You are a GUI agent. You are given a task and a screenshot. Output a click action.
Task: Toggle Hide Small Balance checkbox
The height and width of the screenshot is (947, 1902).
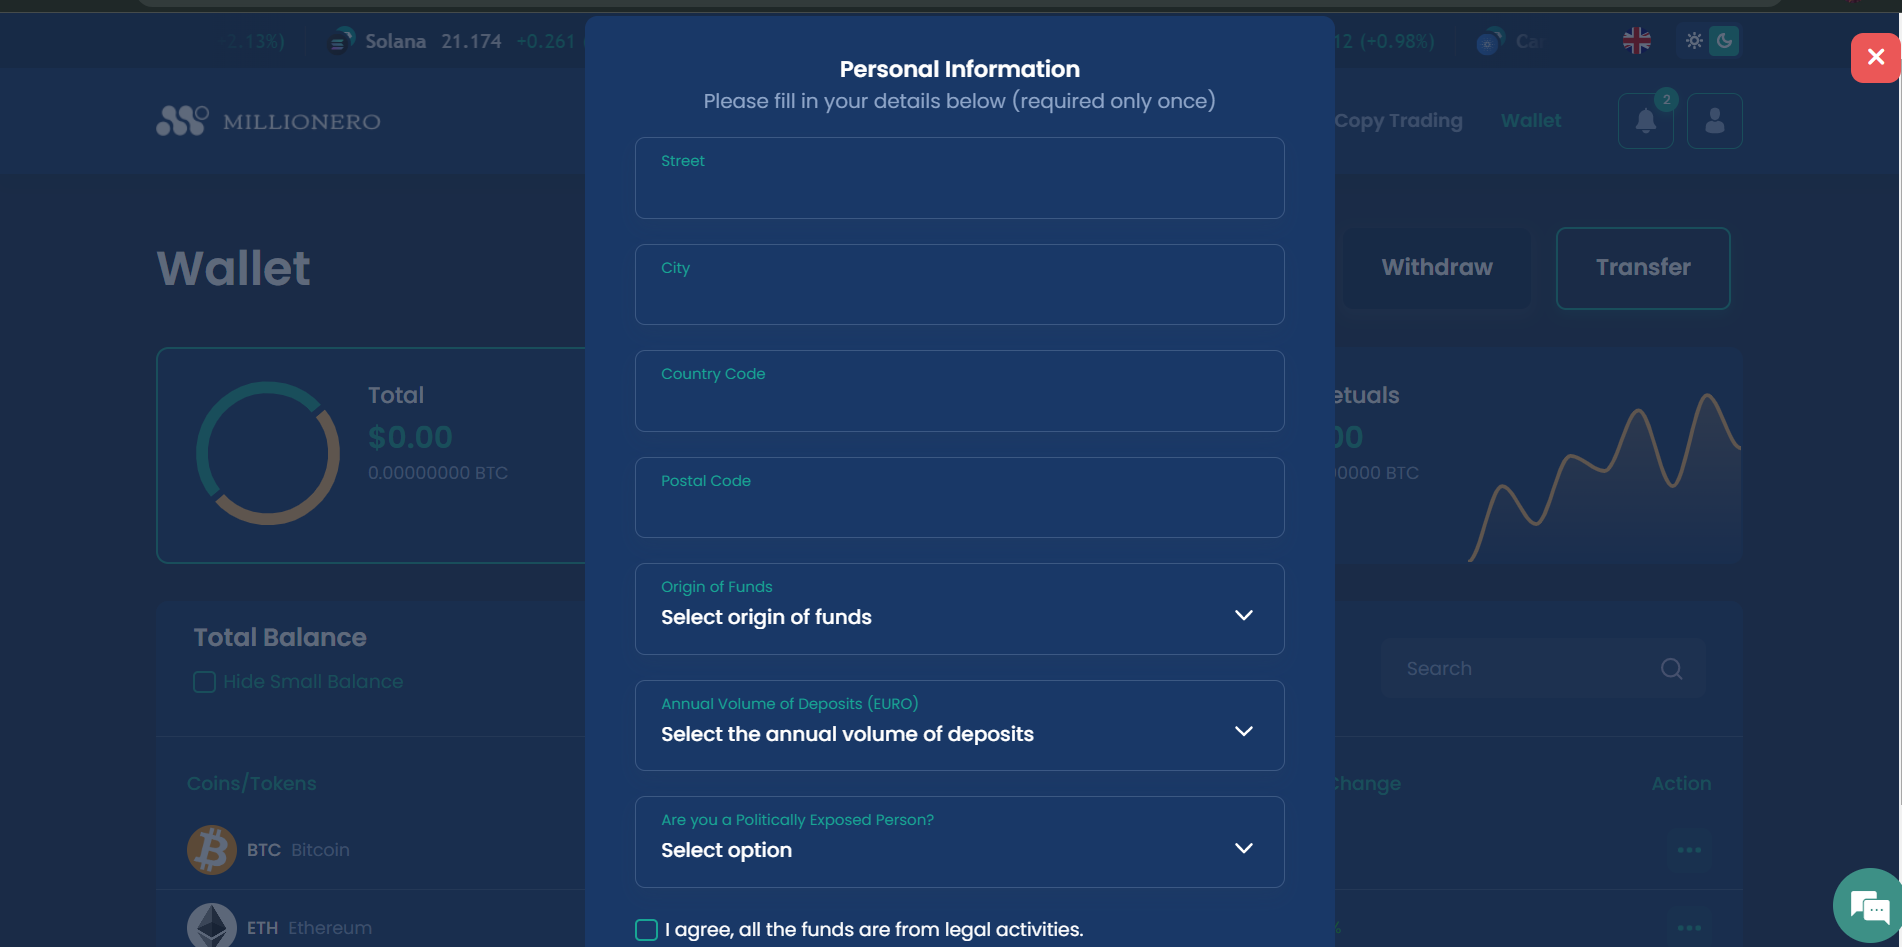tap(204, 682)
